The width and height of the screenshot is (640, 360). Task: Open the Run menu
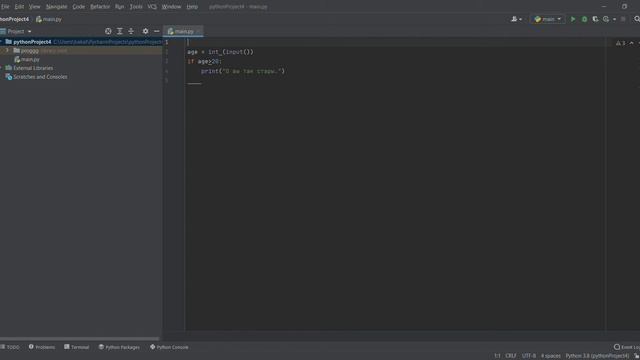point(119,7)
